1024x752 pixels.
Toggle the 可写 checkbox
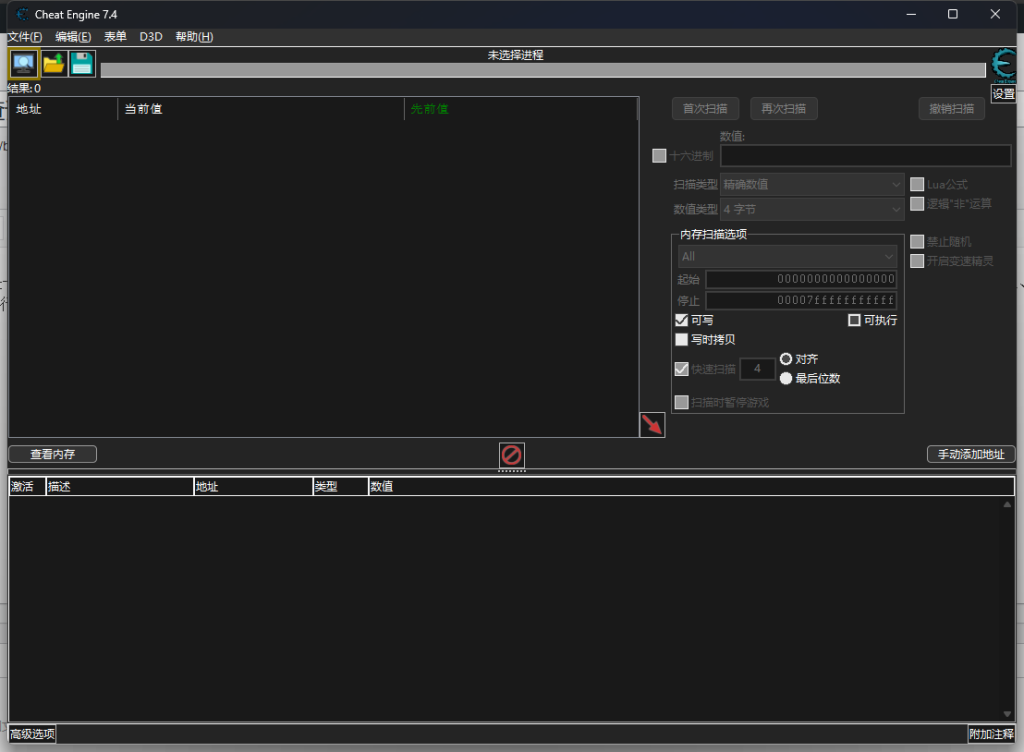(682, 321)
